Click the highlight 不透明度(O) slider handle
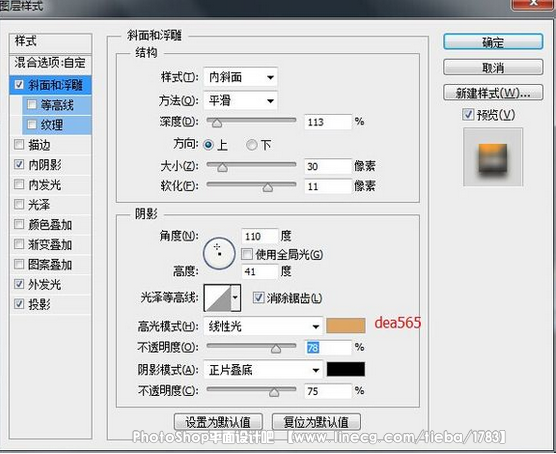 [x=276, y=349]
